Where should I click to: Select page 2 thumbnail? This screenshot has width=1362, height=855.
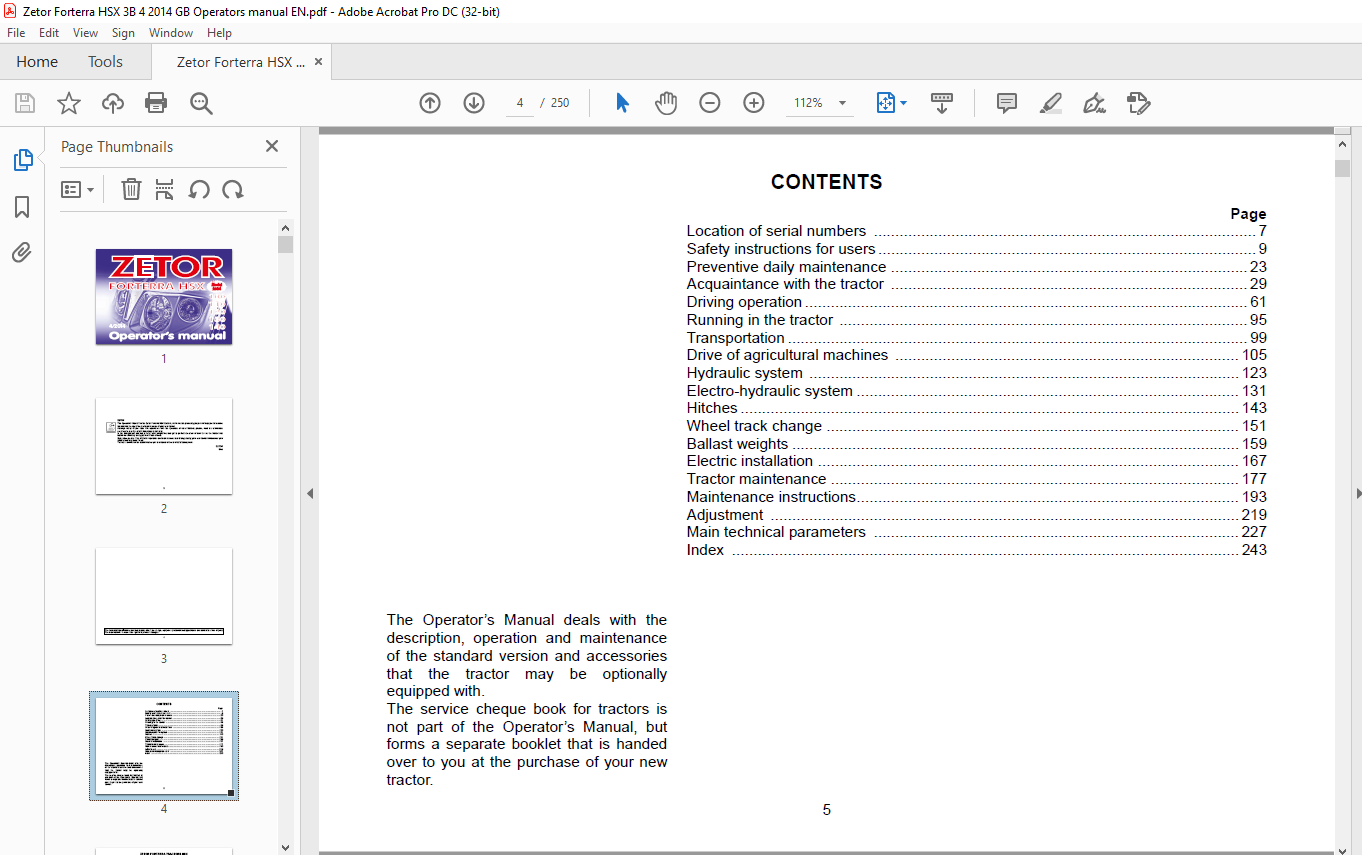point(164,446)
